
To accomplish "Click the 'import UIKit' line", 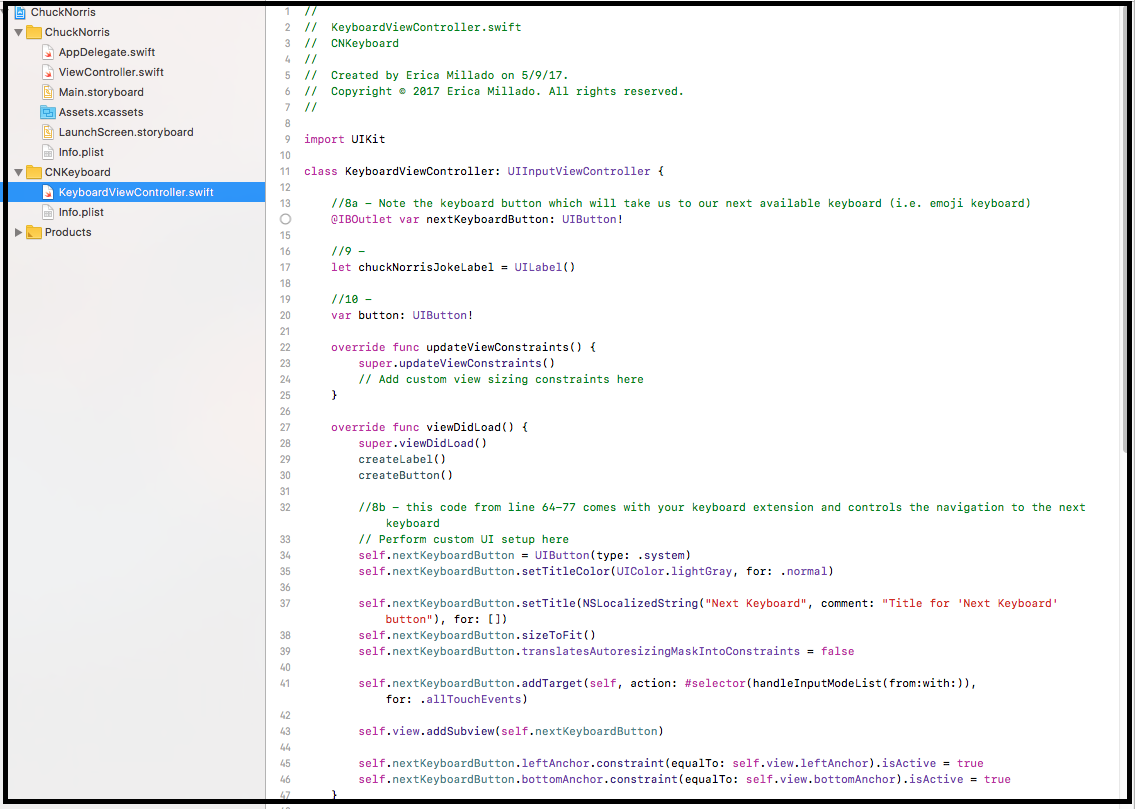I will click(x=345, y=139).
